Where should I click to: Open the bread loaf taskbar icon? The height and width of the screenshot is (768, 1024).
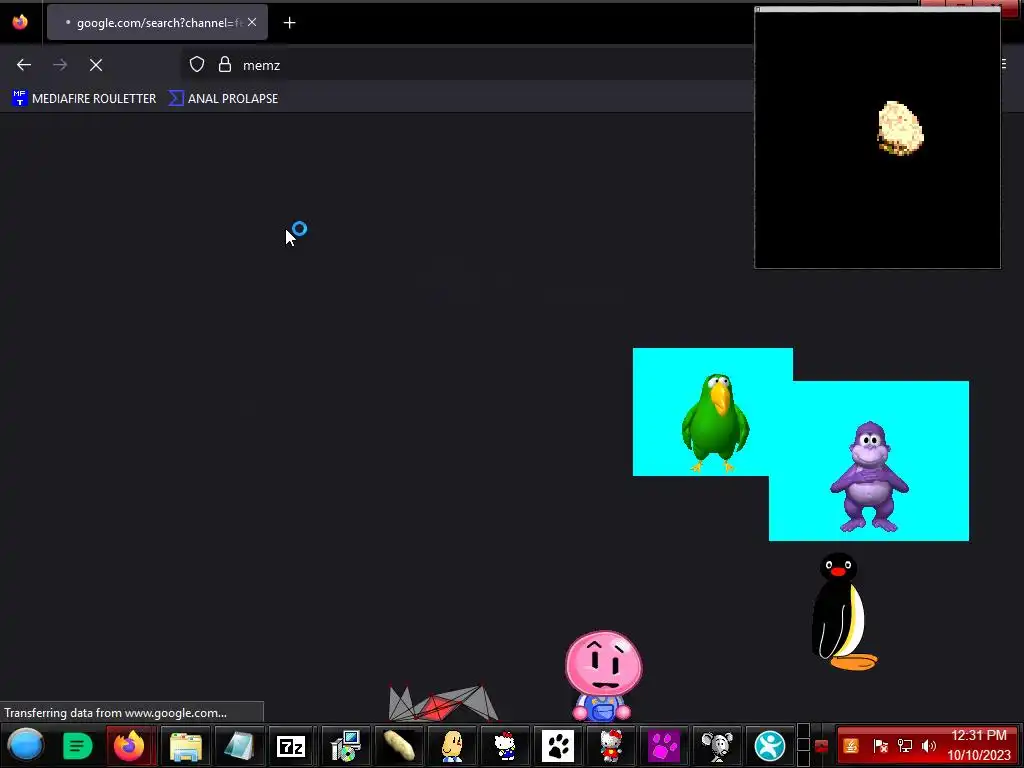399,745
